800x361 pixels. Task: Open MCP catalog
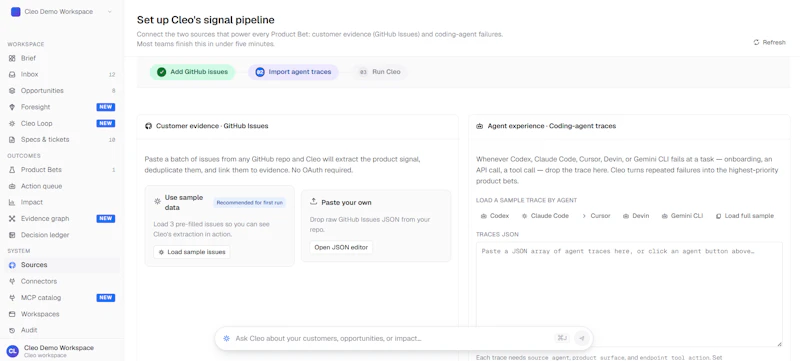(61, 298)
